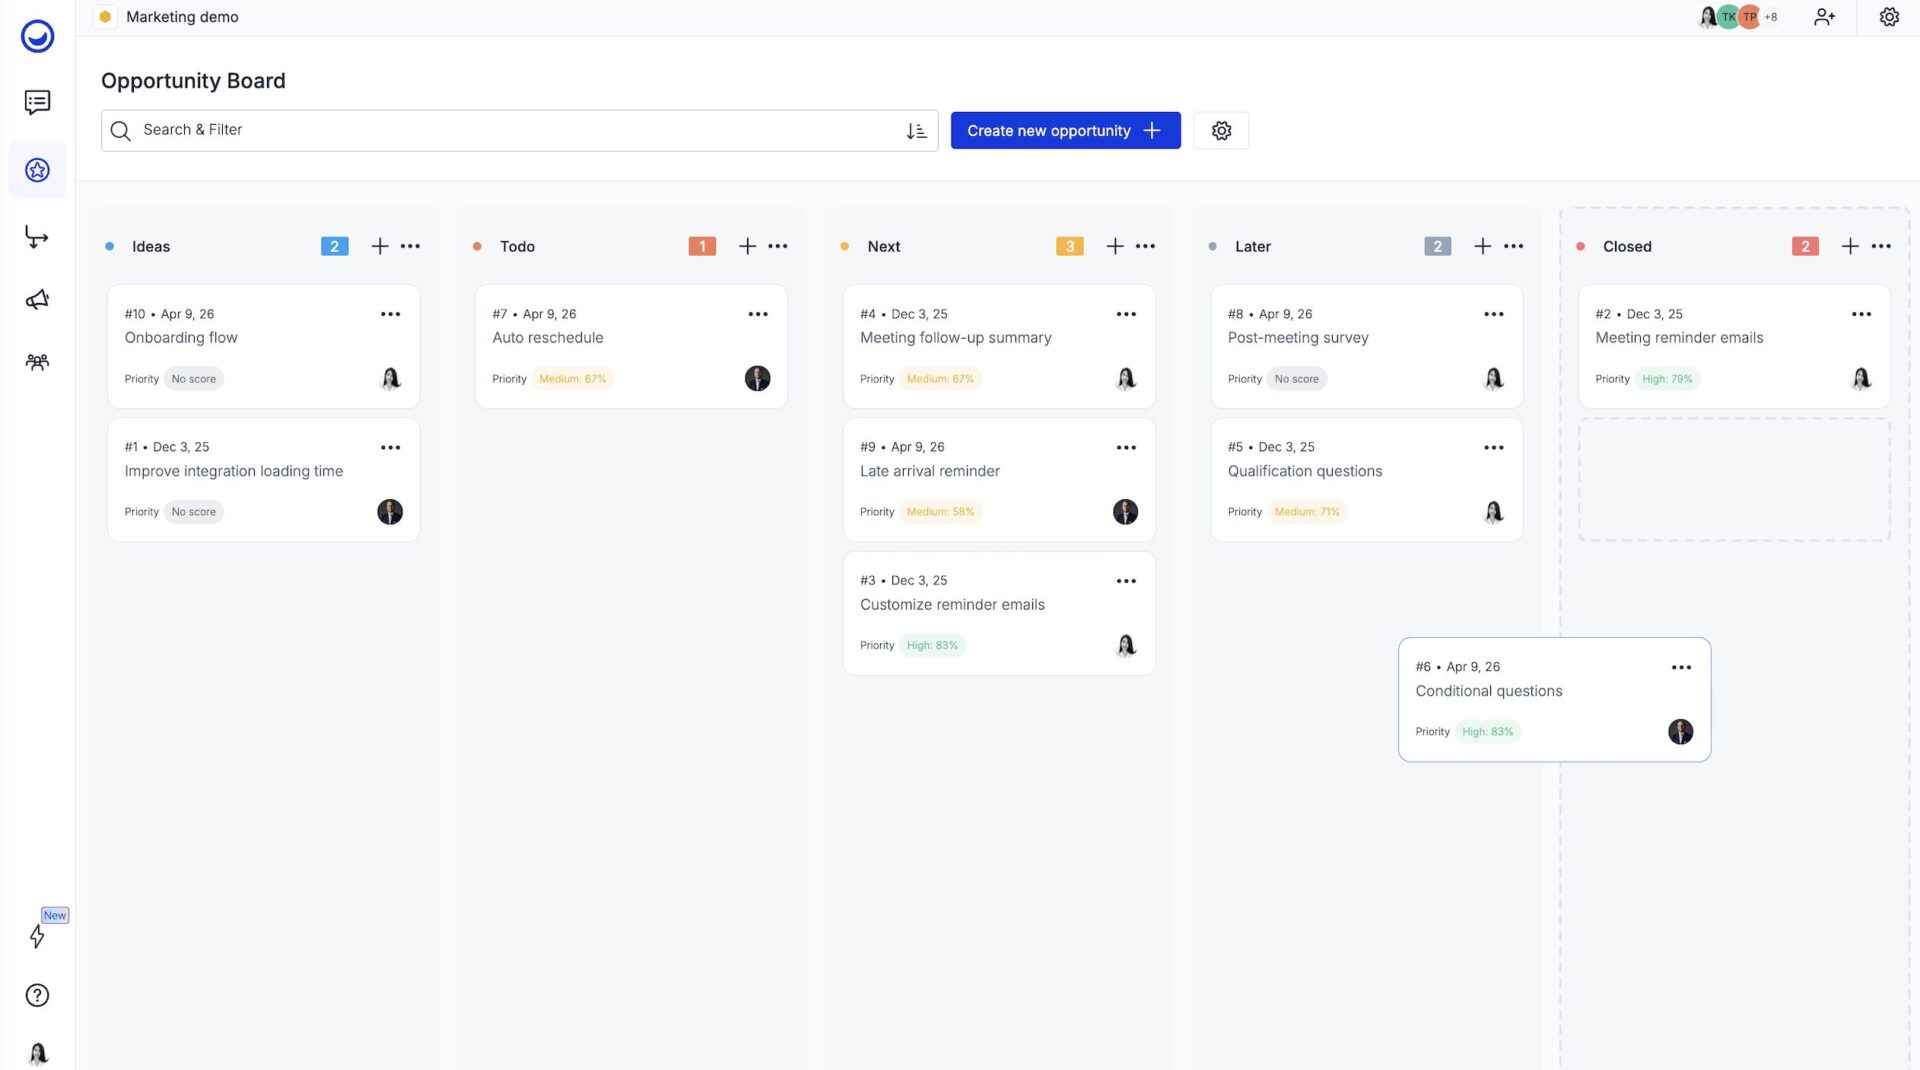Open Todo column more options menu

[778, 246]
